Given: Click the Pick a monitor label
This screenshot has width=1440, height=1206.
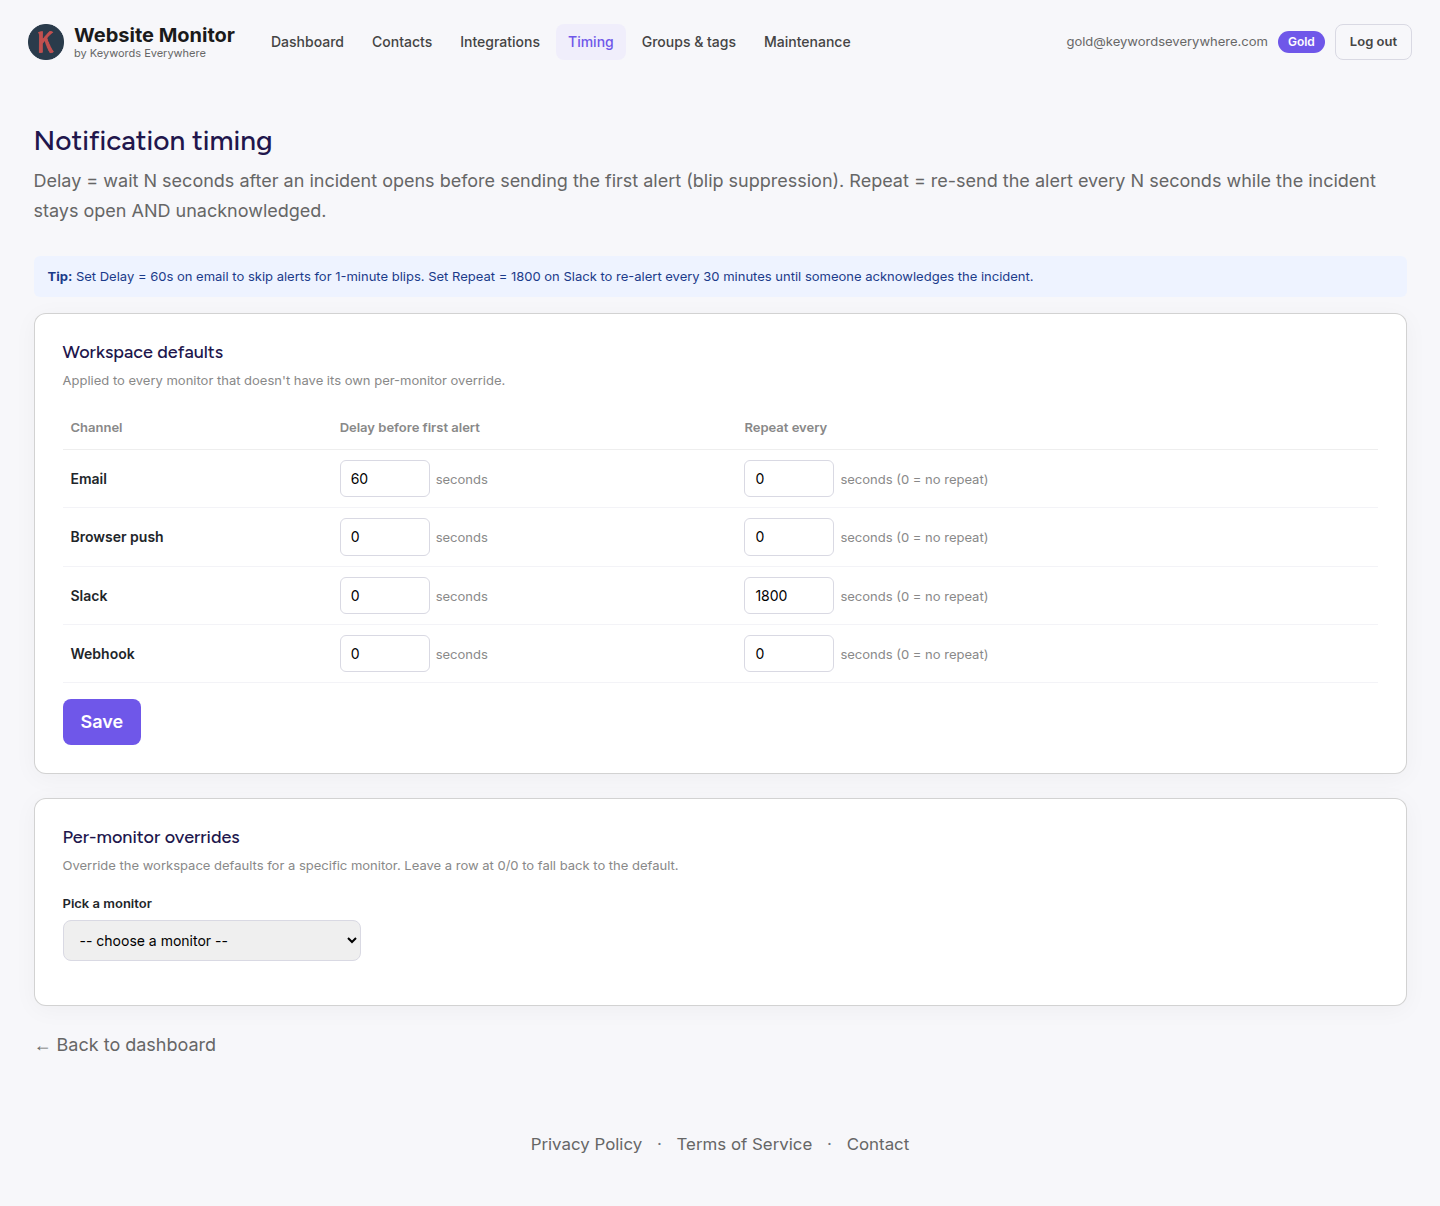Looking at the screenshot, I should coord(107,904).
